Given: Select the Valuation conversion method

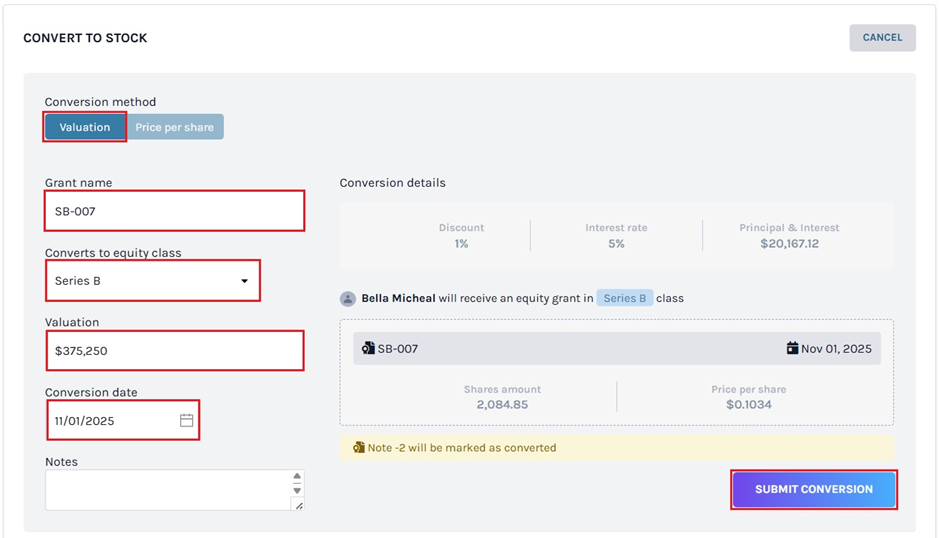Looking at the screenshot, I should (84, 127).
